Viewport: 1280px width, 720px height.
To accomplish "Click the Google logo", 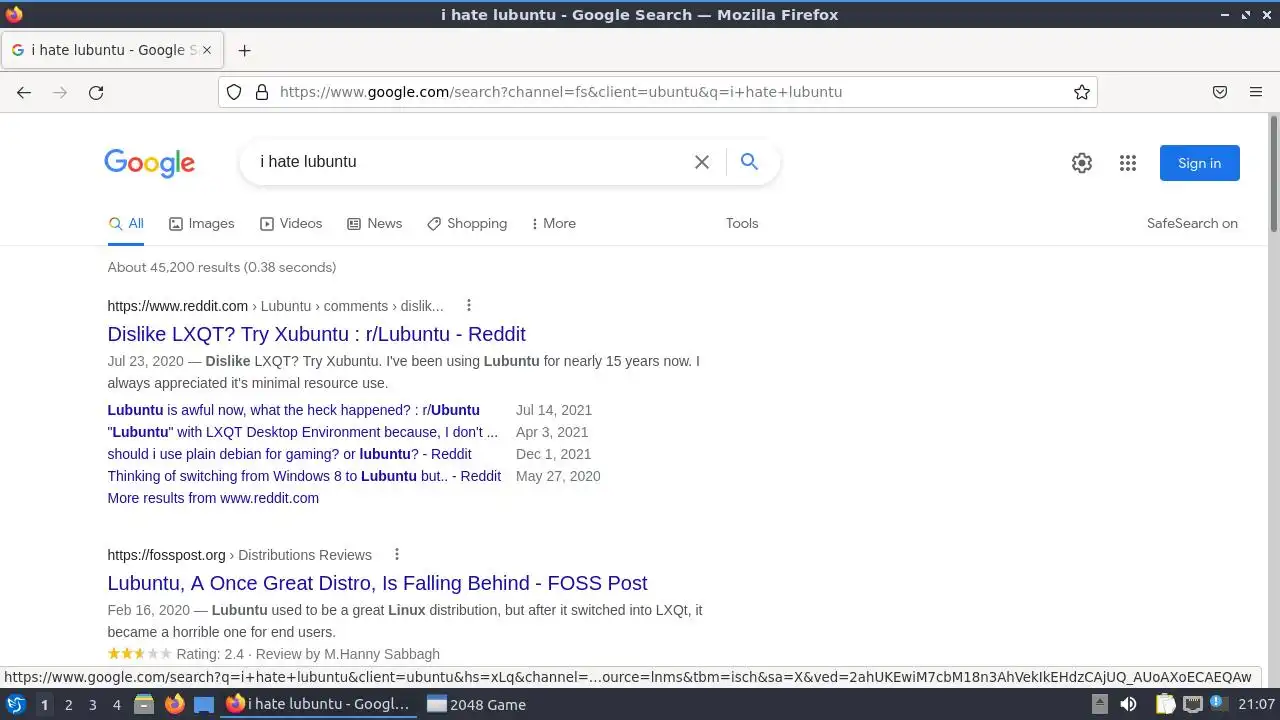I will (x=149, y=163).
